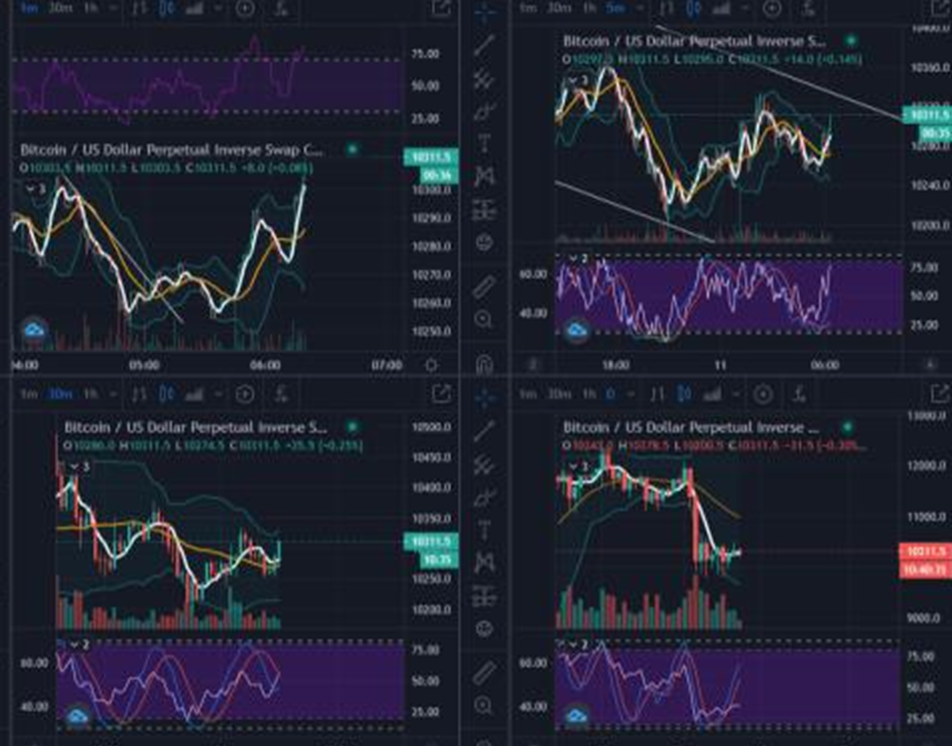The image size is (952, 746).
Task: Open the patterns tool beside the daily chart
Action: tap(484, 563)
